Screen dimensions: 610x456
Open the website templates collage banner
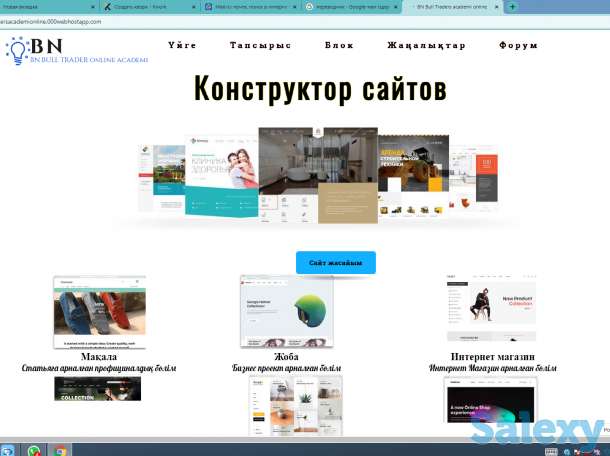(x=318, y=176)
